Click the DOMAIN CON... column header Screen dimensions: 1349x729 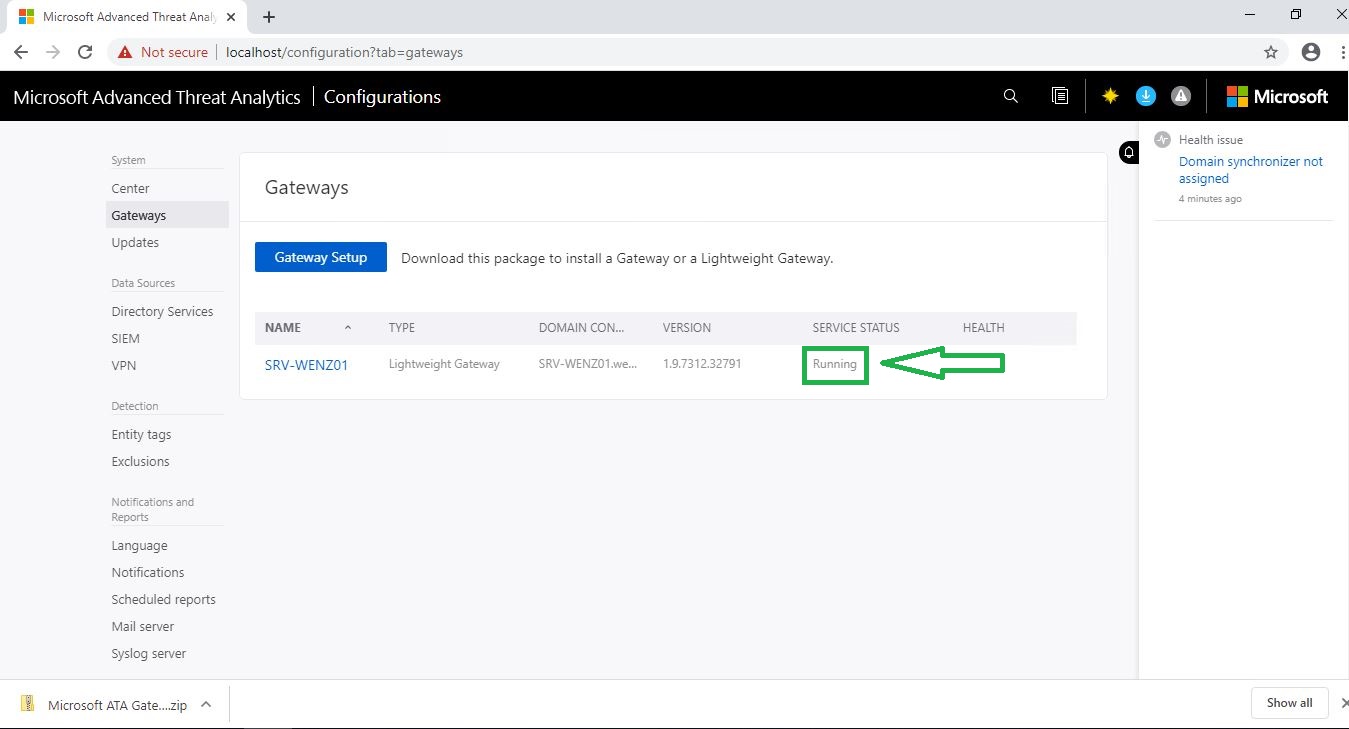click(581, 328)
